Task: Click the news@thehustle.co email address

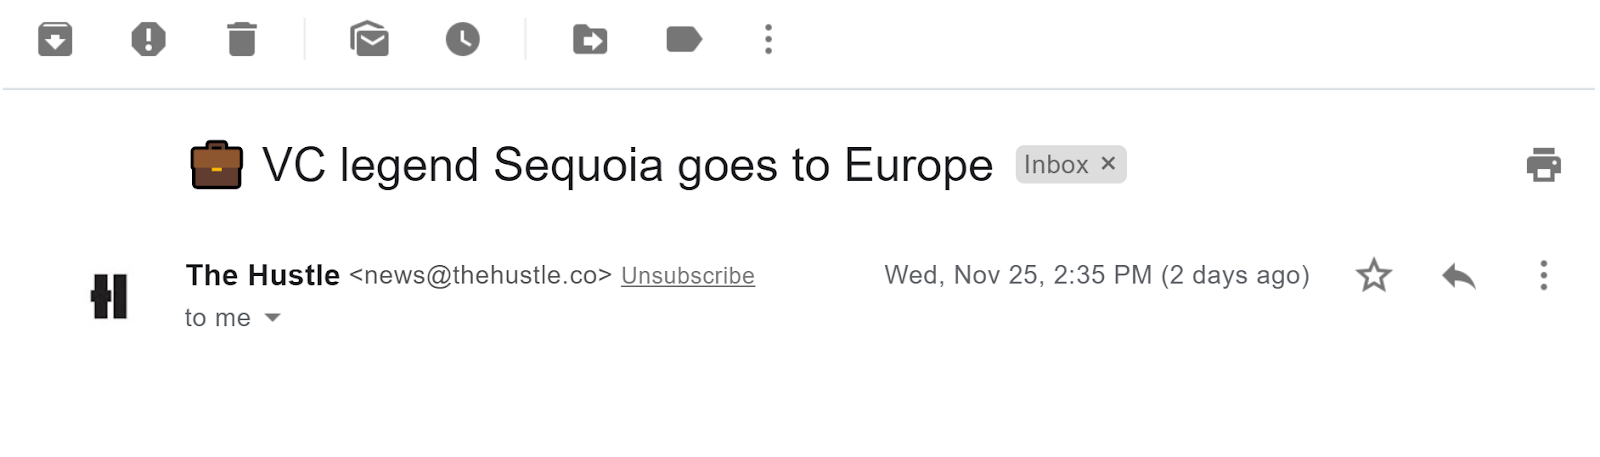Action: (480, 276)
